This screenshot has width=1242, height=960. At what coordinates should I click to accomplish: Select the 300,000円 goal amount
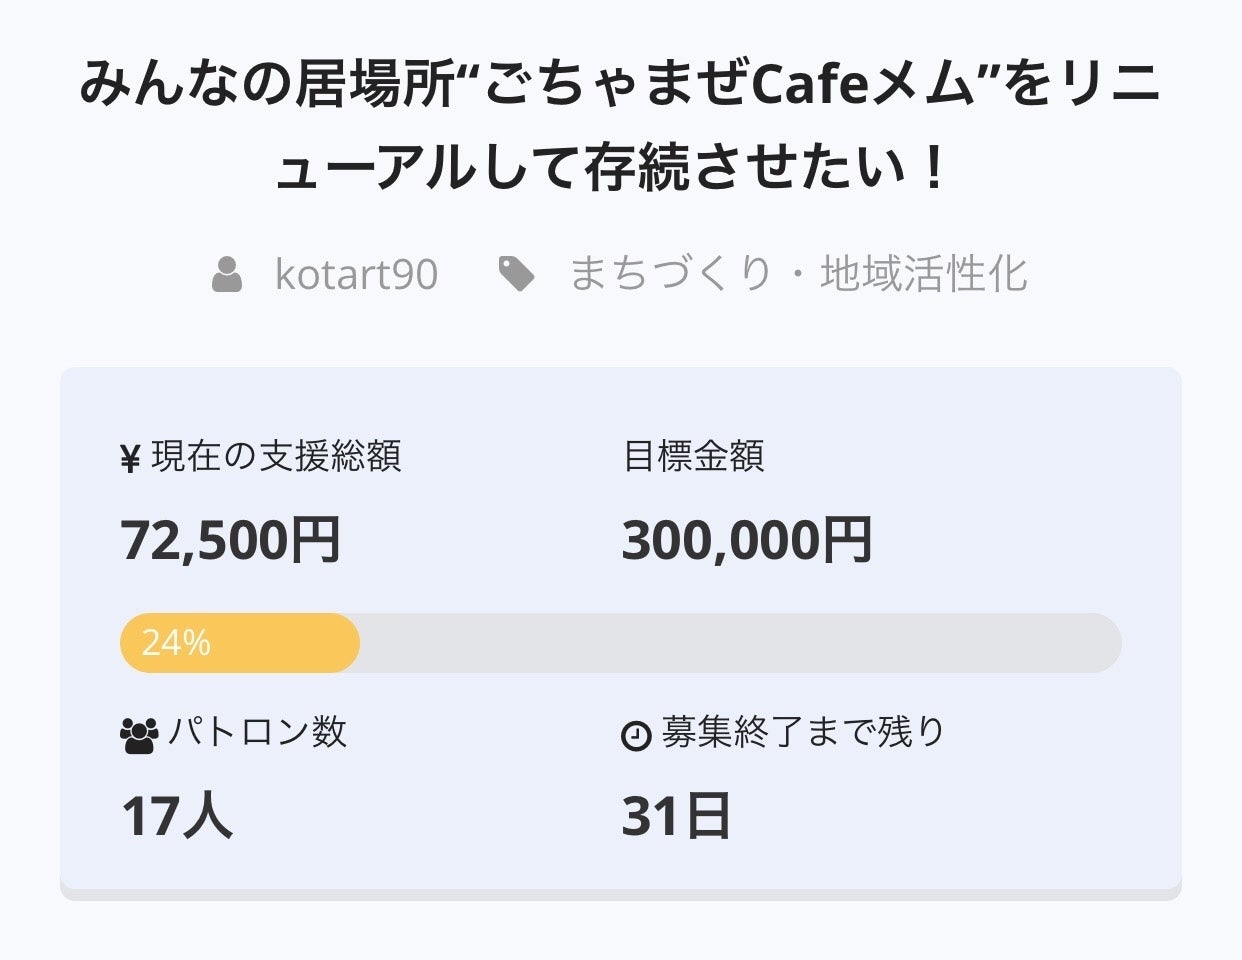click(747, 540)
